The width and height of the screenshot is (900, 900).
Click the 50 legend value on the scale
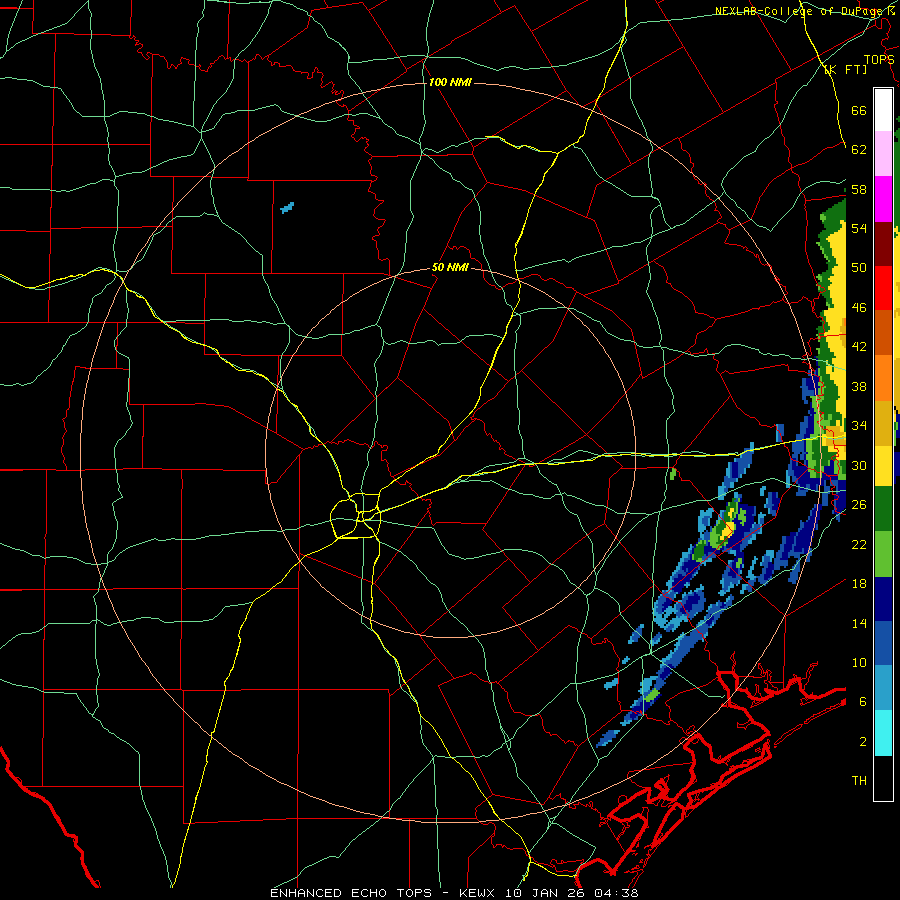[x=859, y=268]
